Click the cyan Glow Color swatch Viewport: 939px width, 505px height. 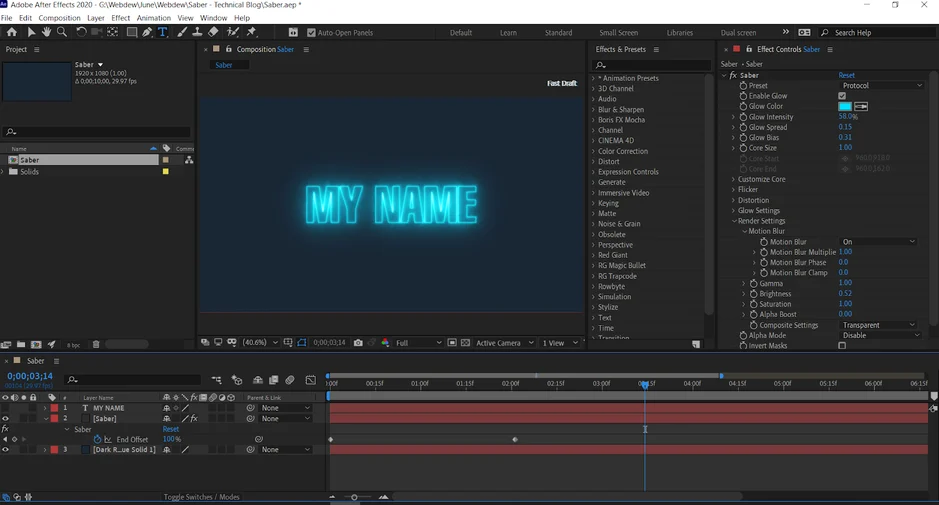pyautogui.click(x=845, y=106)
